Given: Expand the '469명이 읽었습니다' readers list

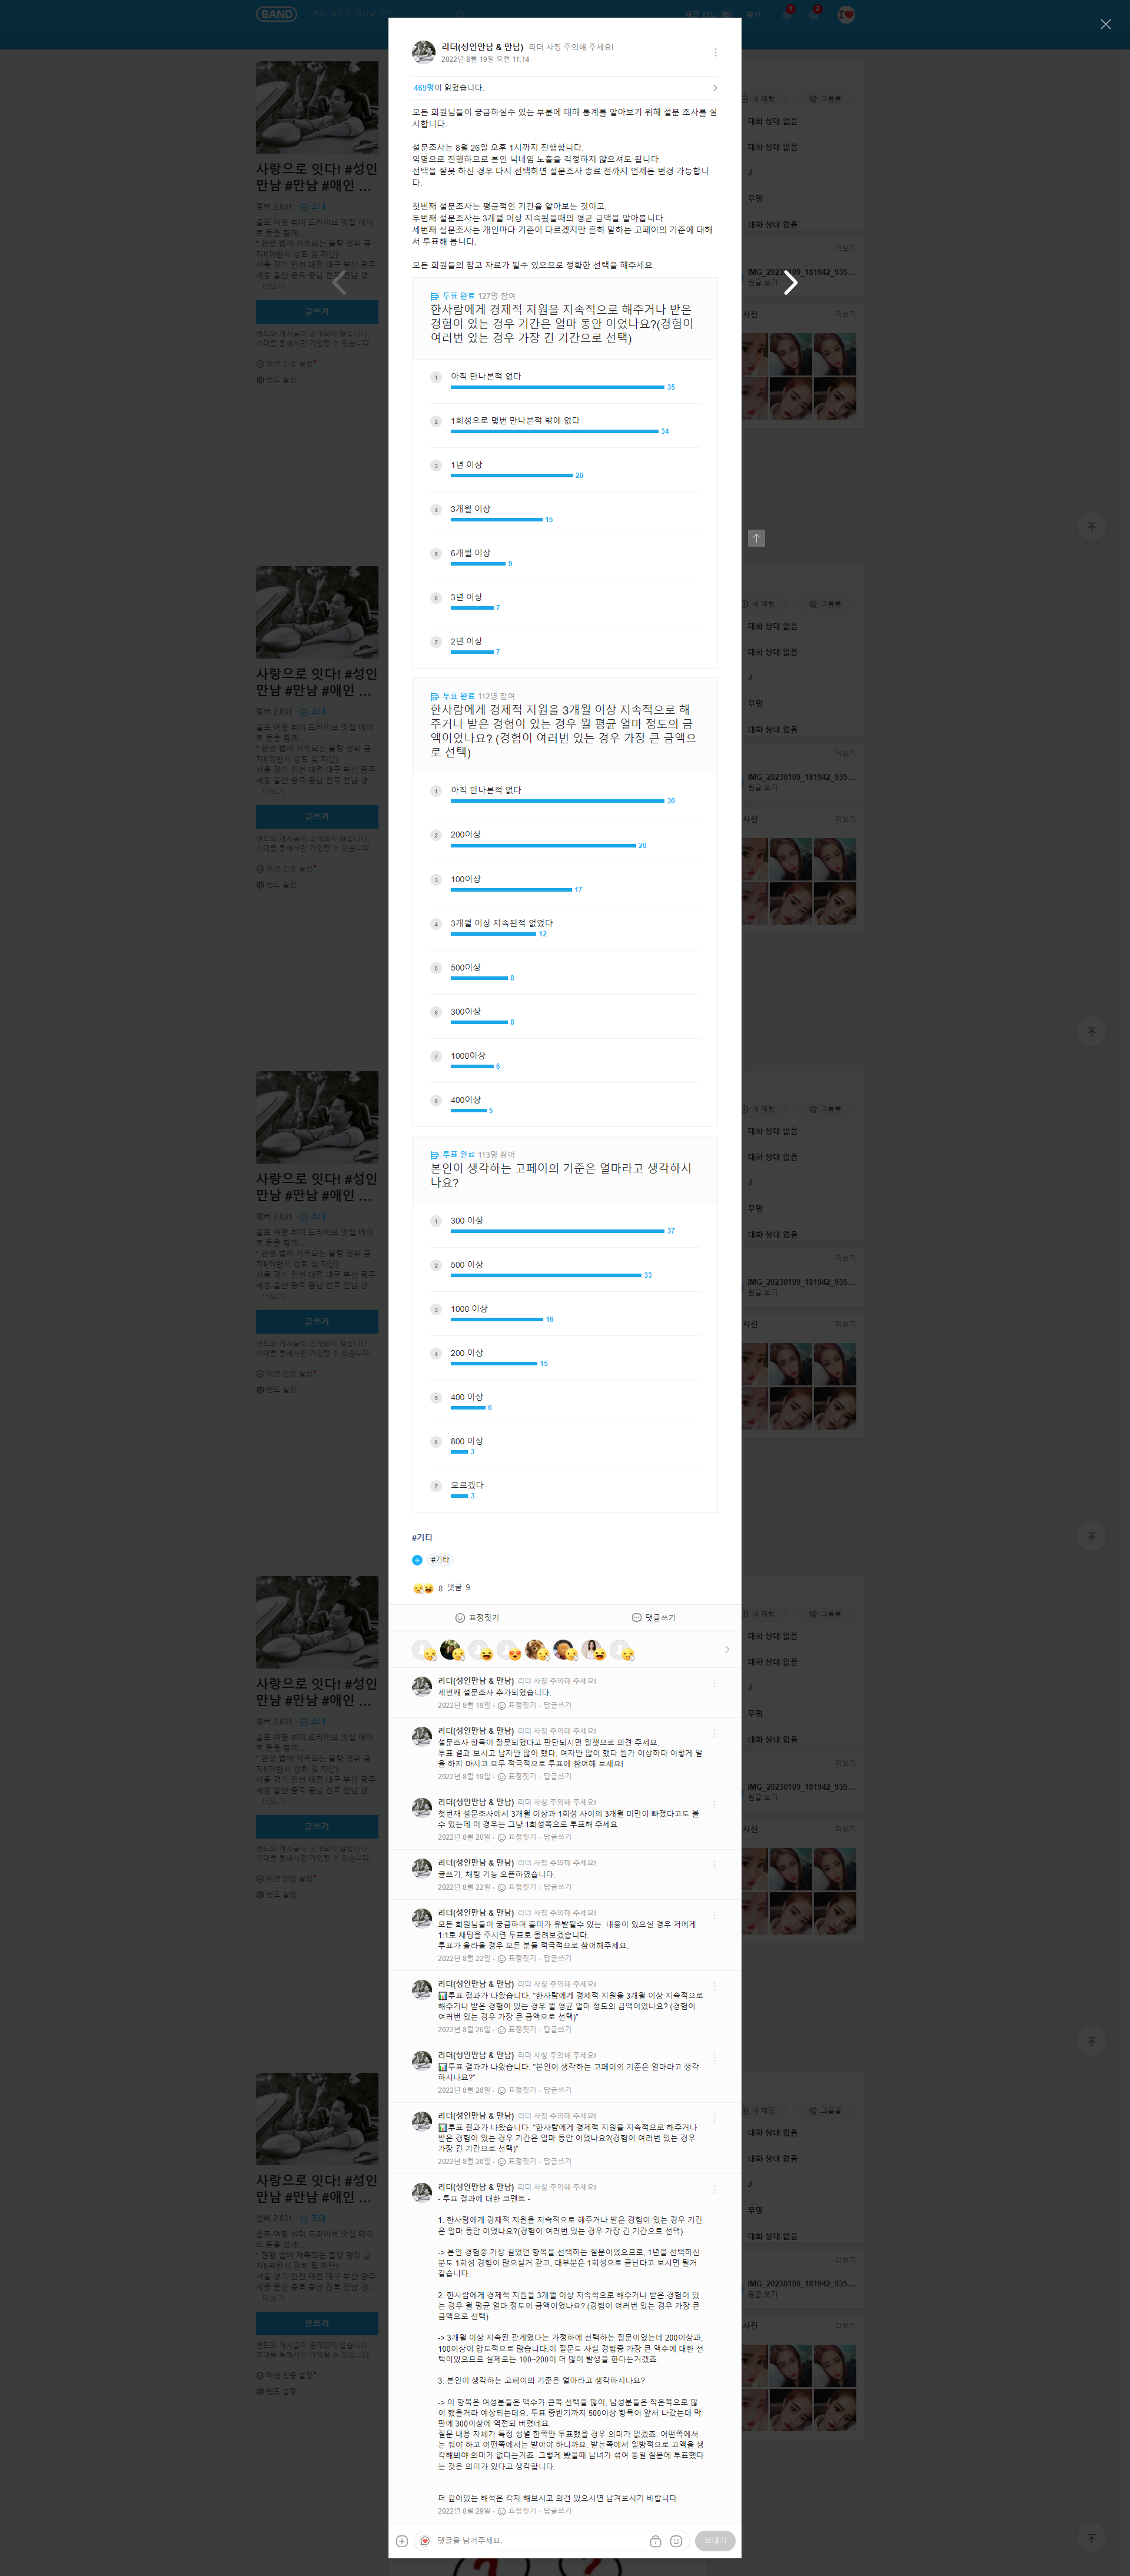Looking at the screenshot, I should tap(565, 88).
